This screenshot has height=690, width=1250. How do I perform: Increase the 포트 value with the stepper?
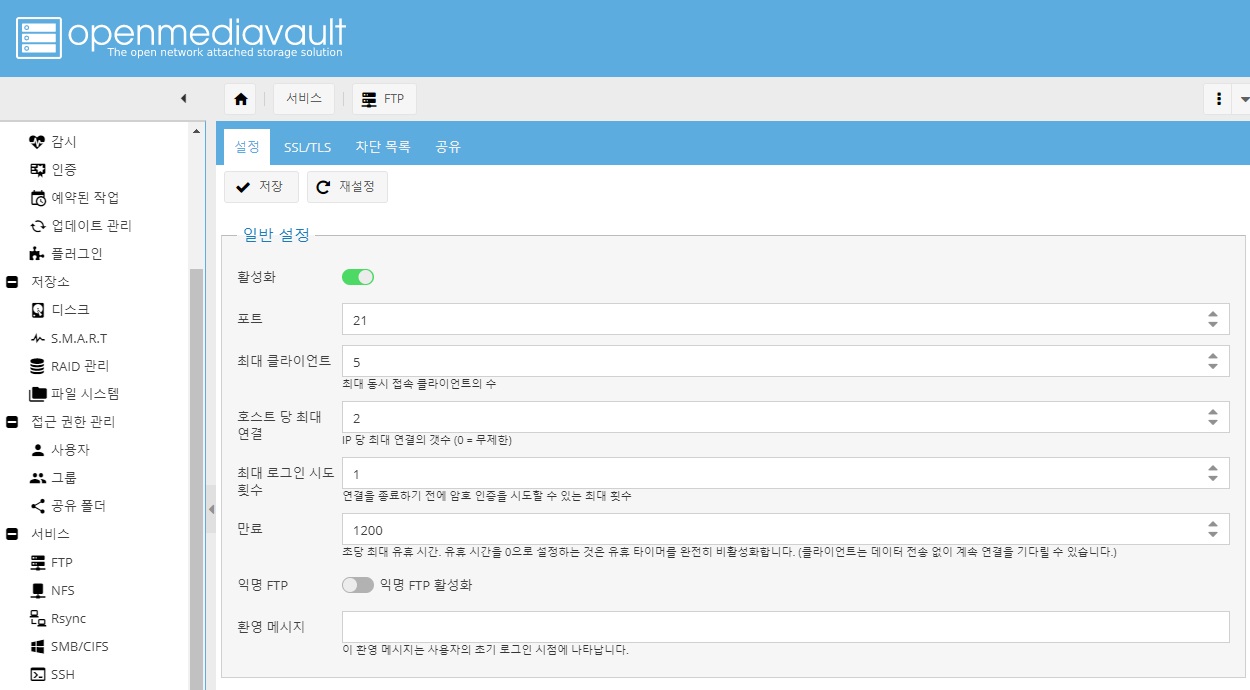[x=1213, y=313]
